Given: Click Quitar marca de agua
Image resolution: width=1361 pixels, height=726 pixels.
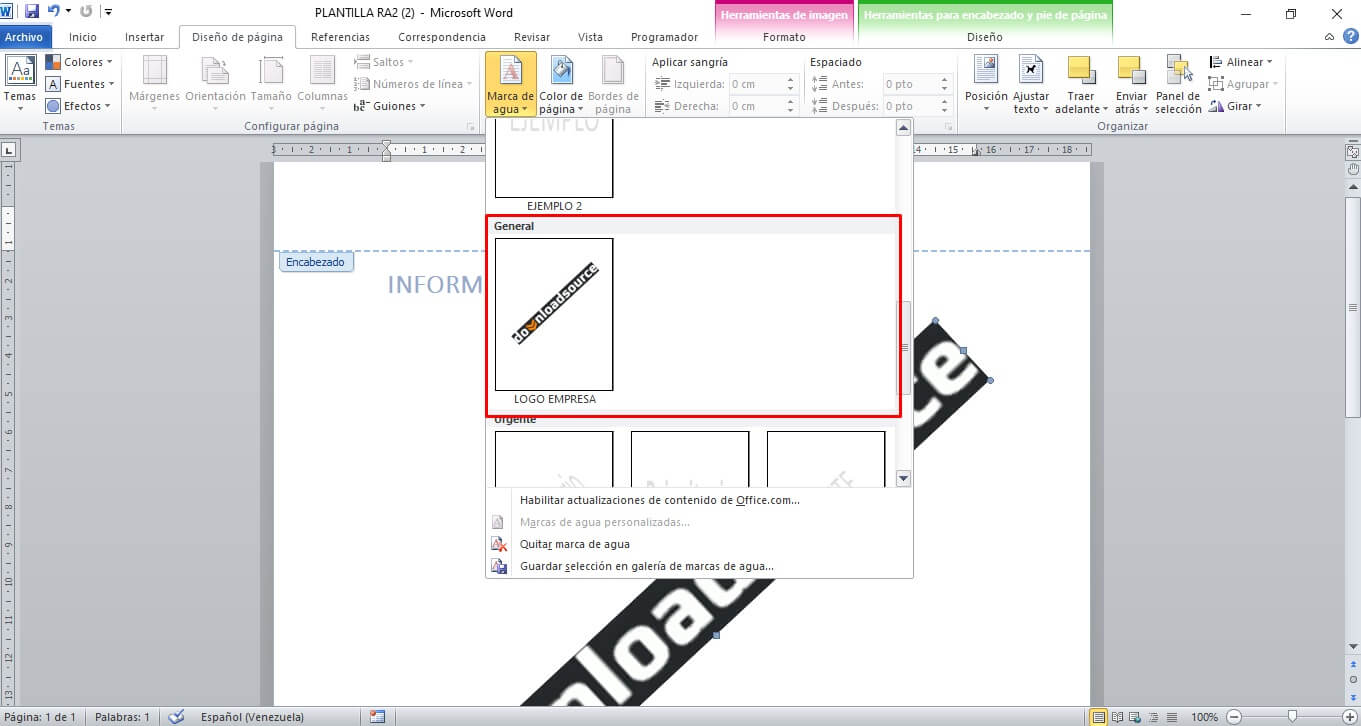Looking at the screenshot, I should pyautogui.click(x=575, y=544).
